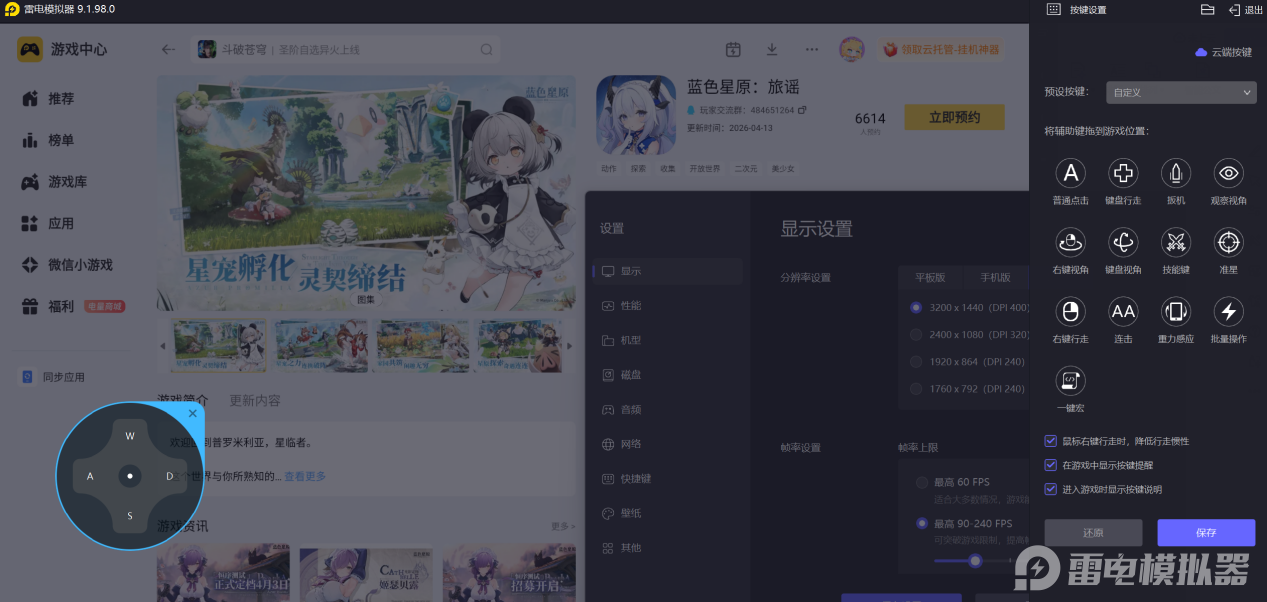Screen dimensions: 1267x602
Task: Select the 观察视角 eye icon
Action: pyautogui.click(x=1229, y=173)
